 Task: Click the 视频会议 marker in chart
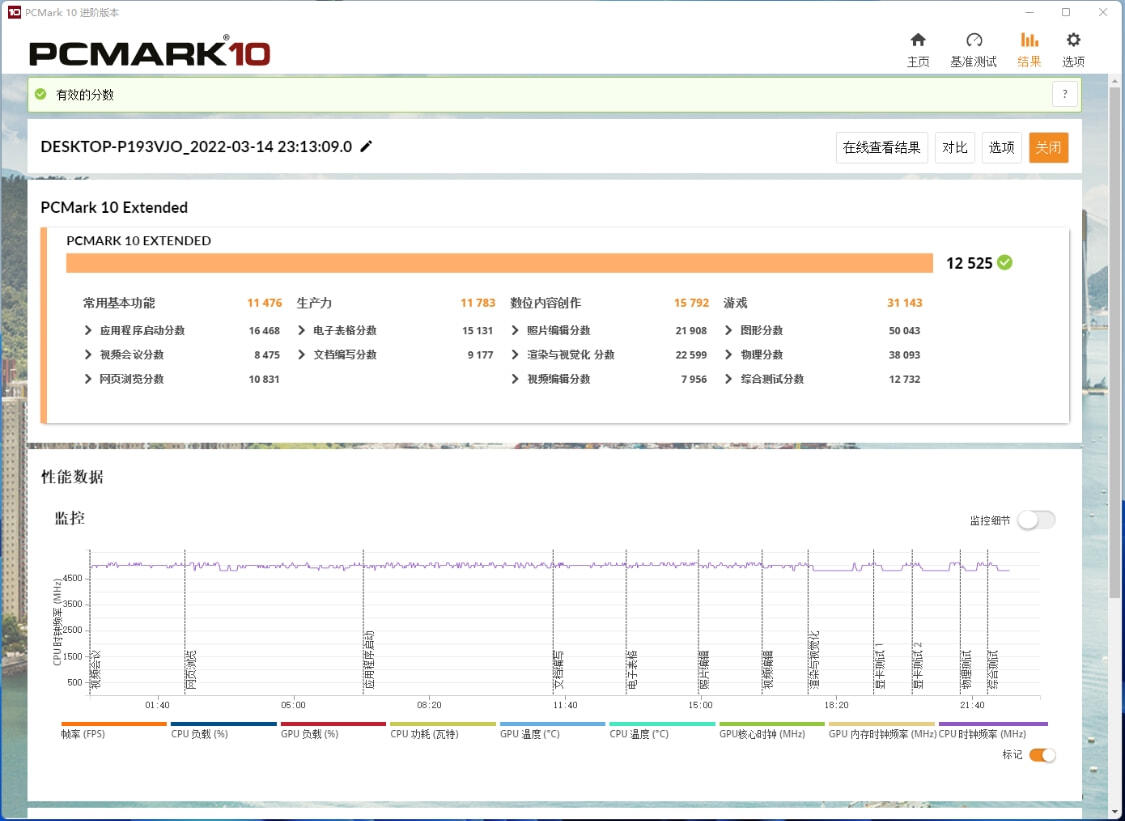coord(96,670)
